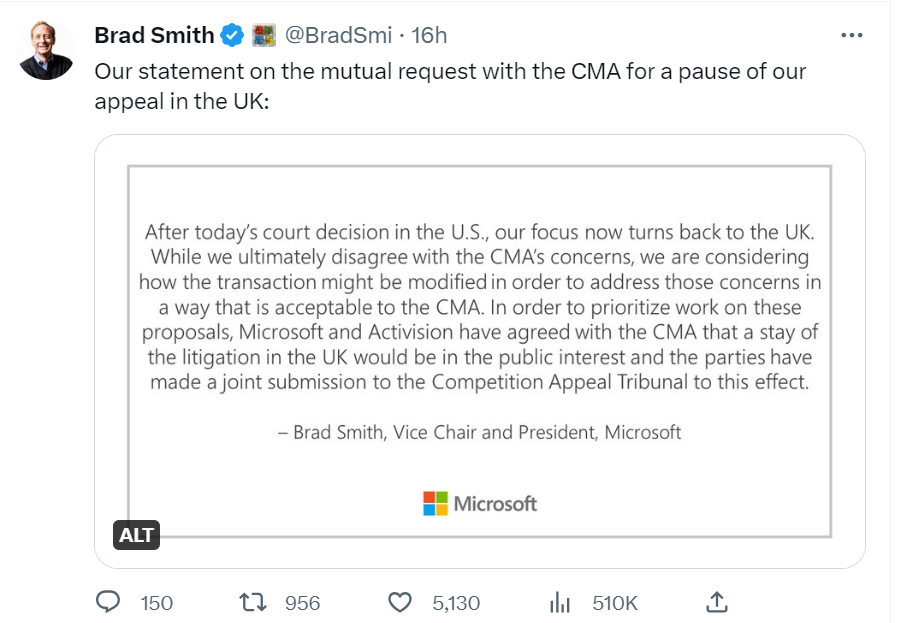Click the tweet text about the CMA appeal
The height and width of the screenshot is (623, 897).
(x=450, y=87)
